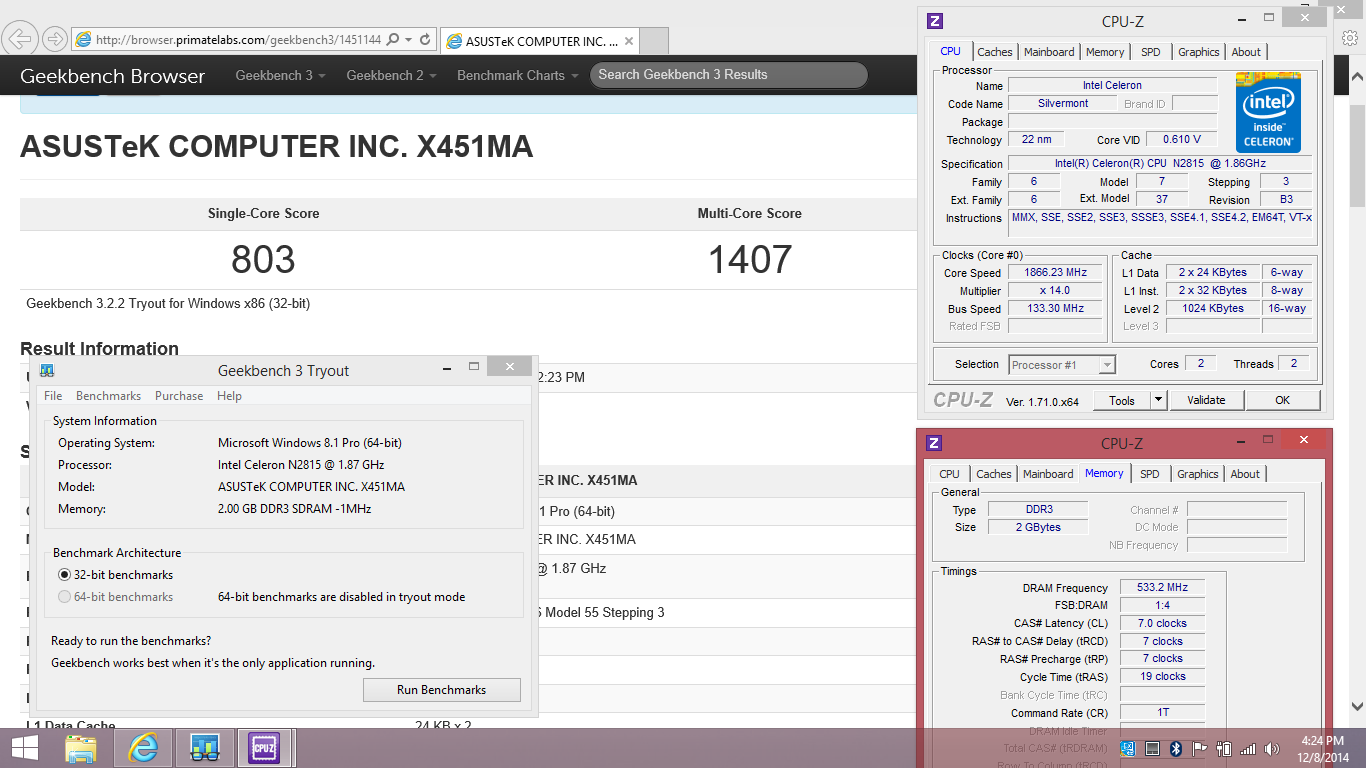Open Internet Explorer settings gear
1366x768 pixels.
coord(1350,38)
